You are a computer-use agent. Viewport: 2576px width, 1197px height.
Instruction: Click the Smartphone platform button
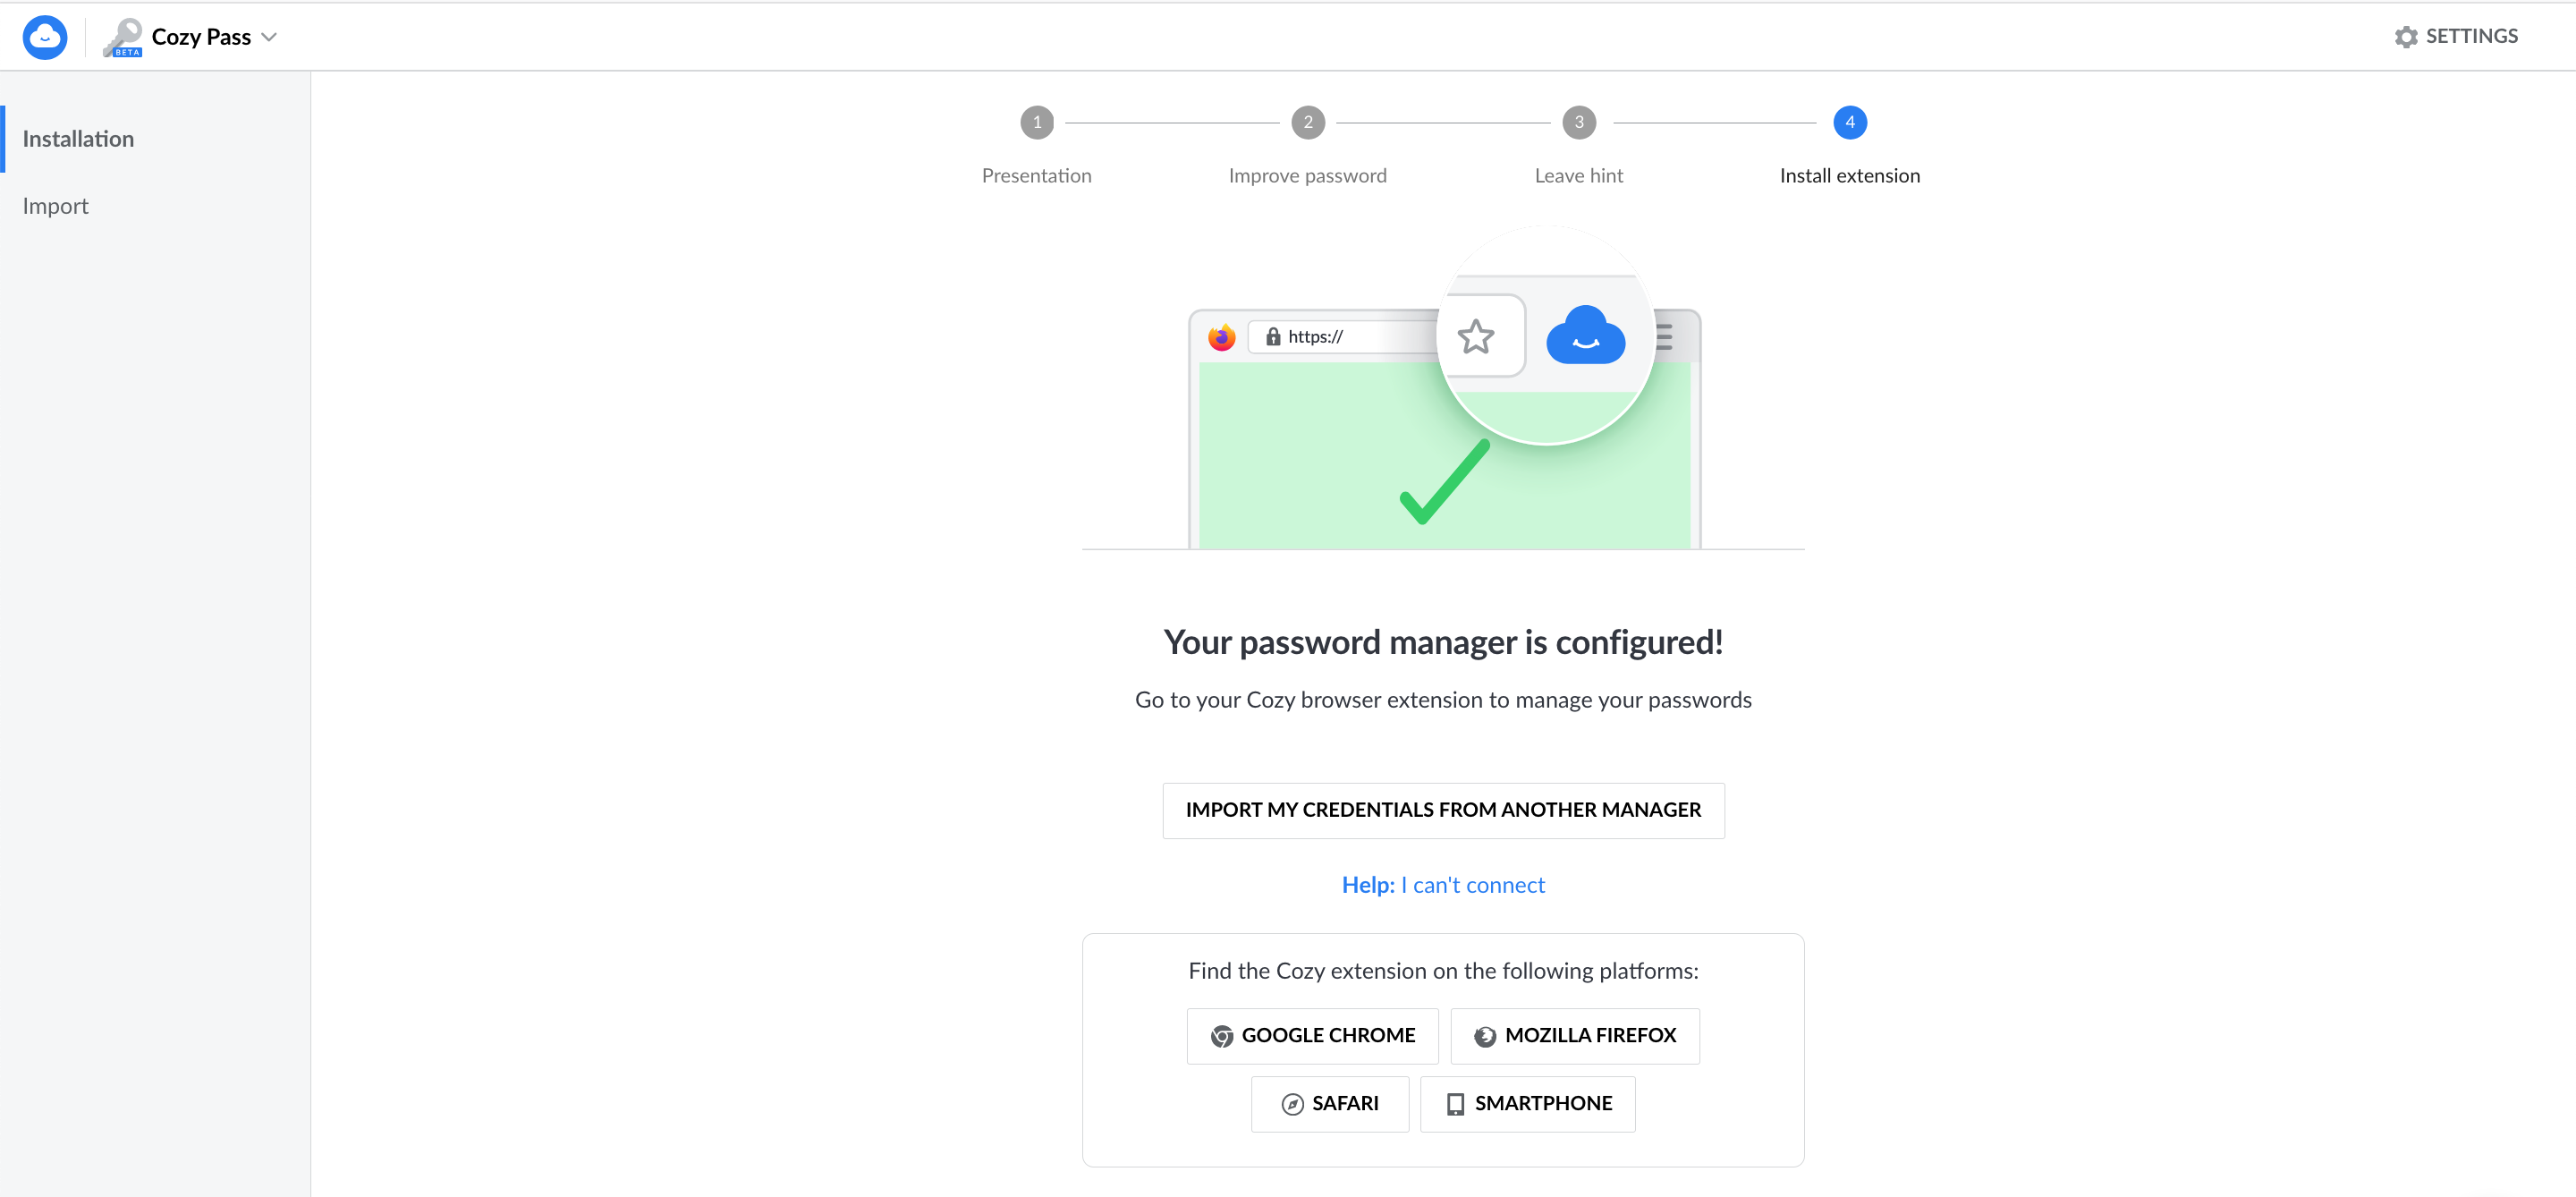1528,1104
